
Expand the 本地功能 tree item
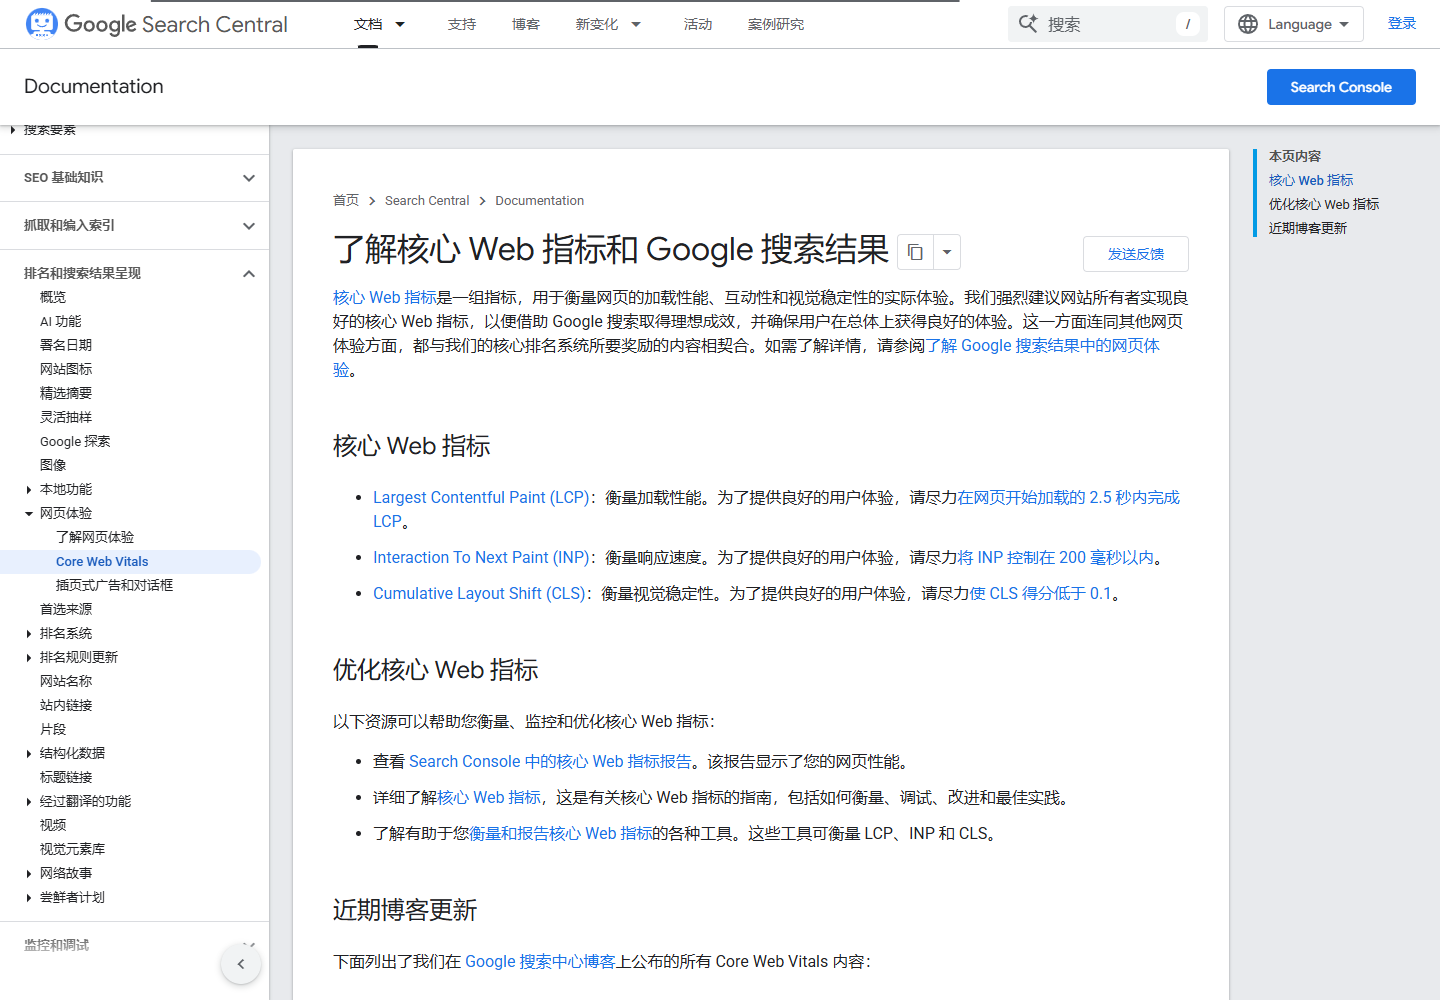[29, 490]
